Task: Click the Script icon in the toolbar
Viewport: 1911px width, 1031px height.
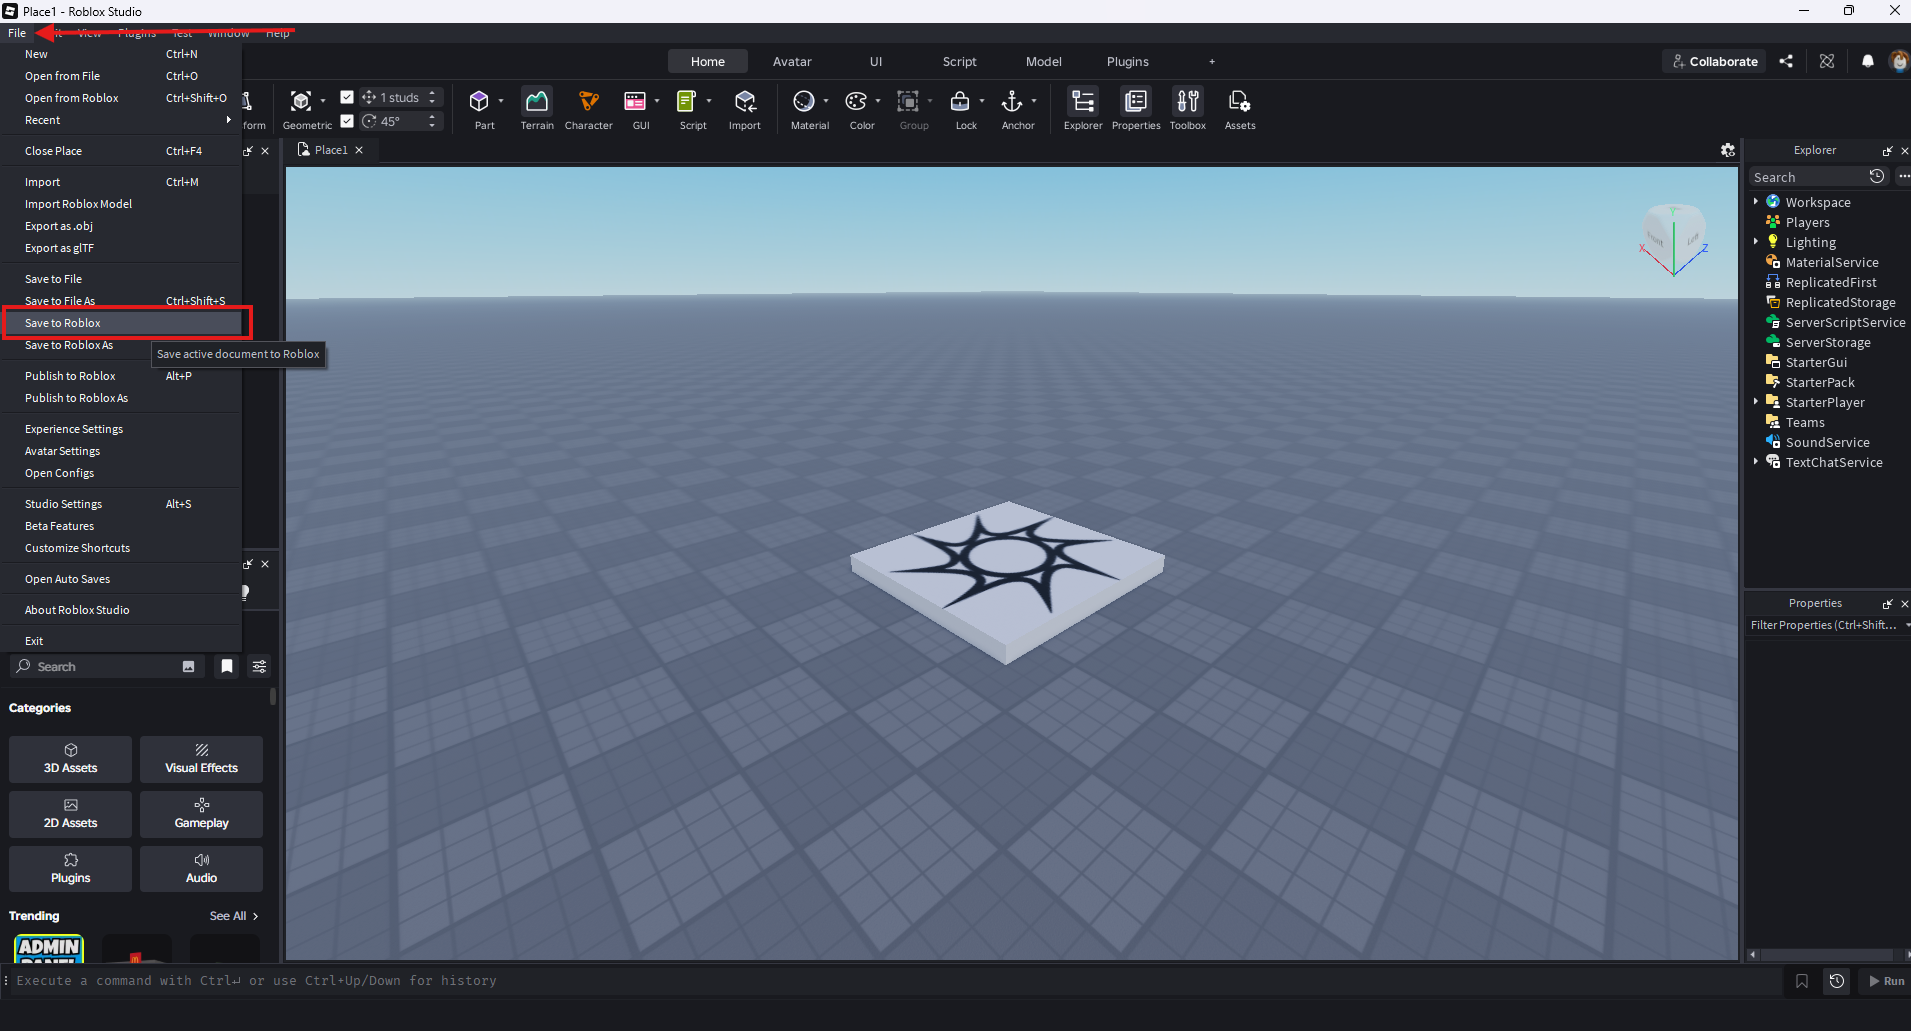Action: pos(687,101)
